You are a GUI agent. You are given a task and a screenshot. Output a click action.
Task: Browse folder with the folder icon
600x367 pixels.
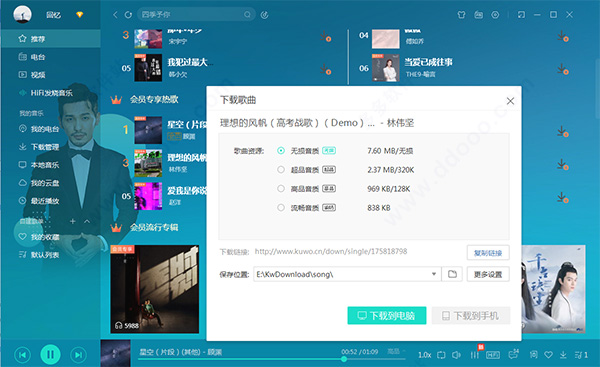coord(452,274)
